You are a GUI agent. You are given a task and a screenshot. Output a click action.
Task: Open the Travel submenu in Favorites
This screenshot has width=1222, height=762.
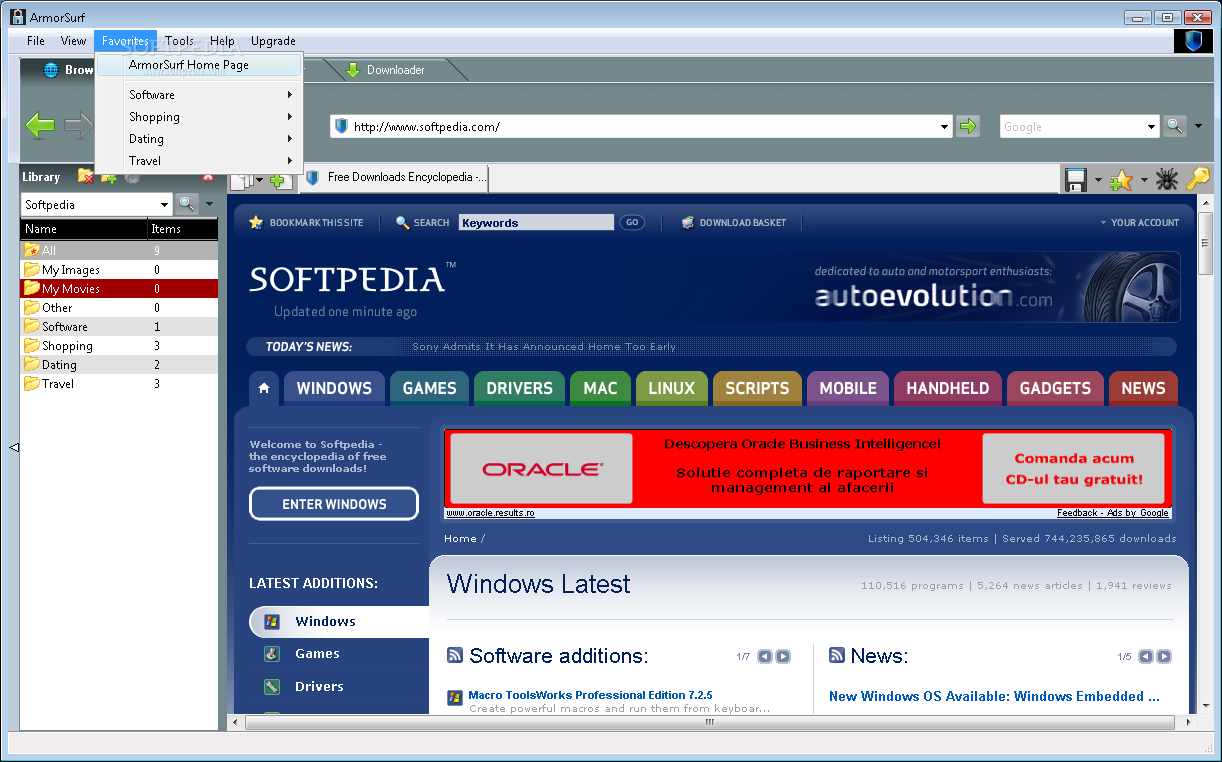[x=199, y=161]
